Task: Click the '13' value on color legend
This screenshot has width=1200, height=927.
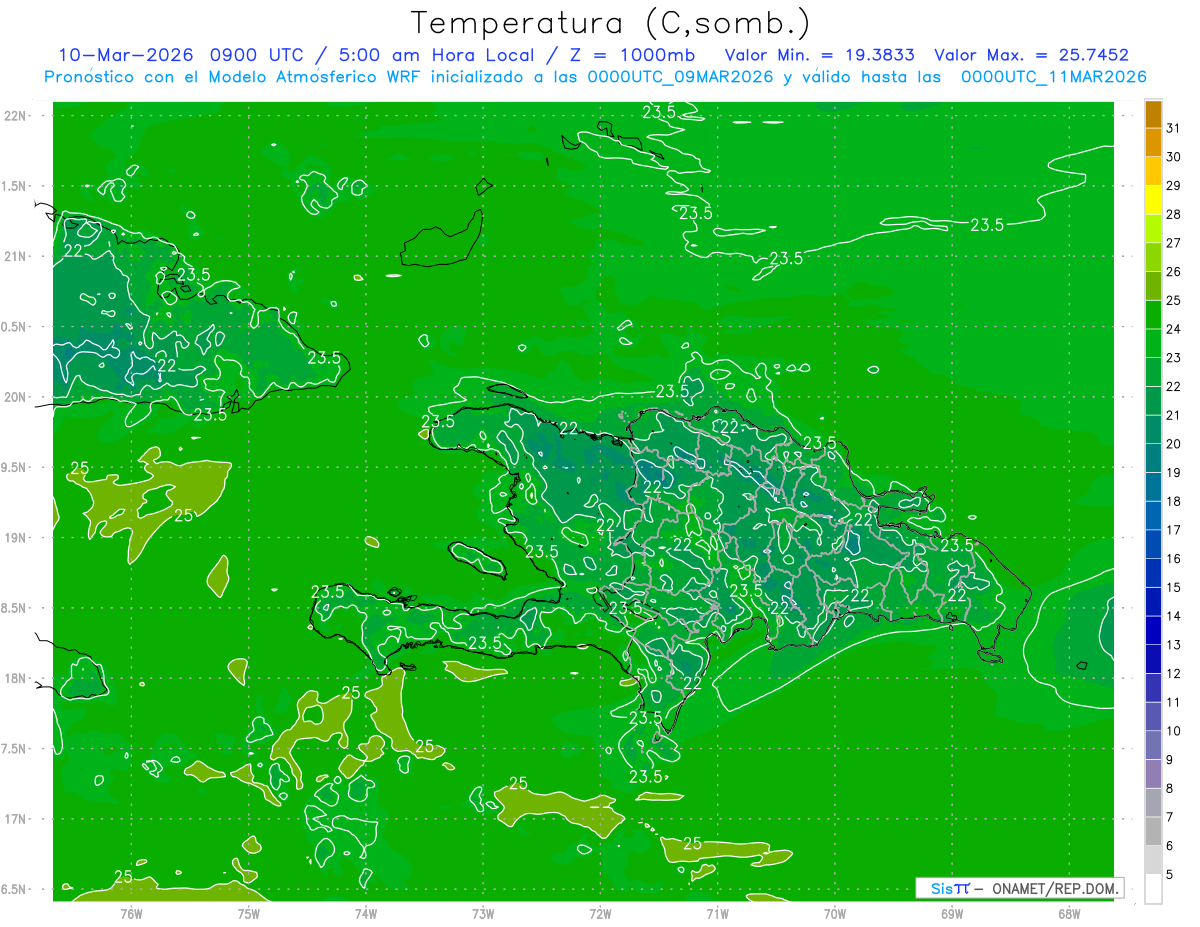Action: (1174, 645)
